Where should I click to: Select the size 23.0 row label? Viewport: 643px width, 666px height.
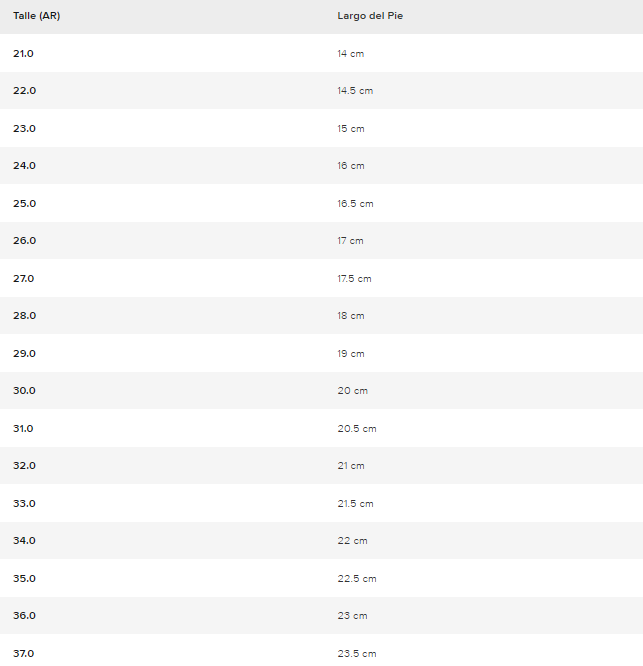point(24,128)
